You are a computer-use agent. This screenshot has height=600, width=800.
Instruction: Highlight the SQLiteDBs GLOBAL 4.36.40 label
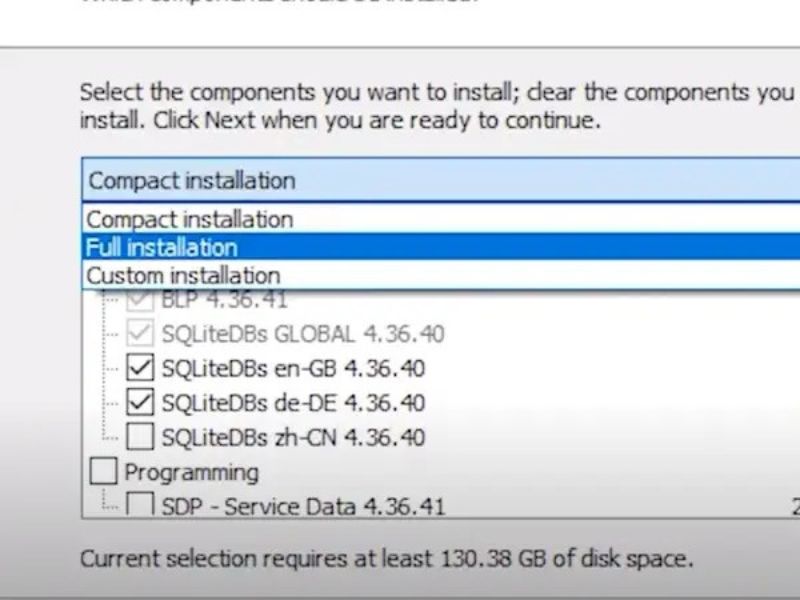point(302,334)
